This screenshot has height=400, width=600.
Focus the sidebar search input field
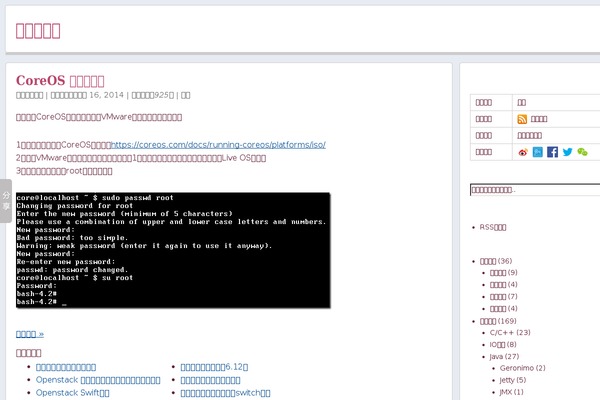click(535, 190)
